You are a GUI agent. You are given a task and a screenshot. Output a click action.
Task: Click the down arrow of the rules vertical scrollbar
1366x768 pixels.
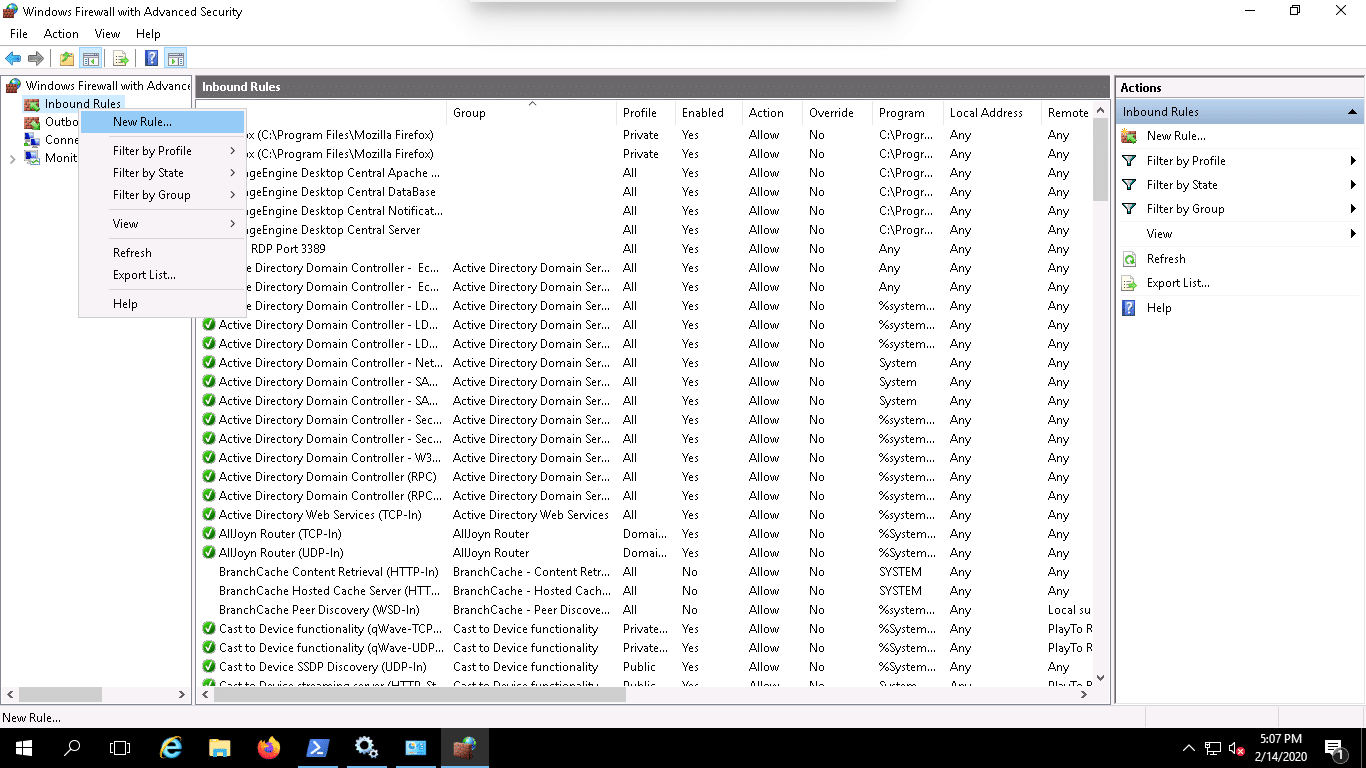click(x=1101, y=678)
